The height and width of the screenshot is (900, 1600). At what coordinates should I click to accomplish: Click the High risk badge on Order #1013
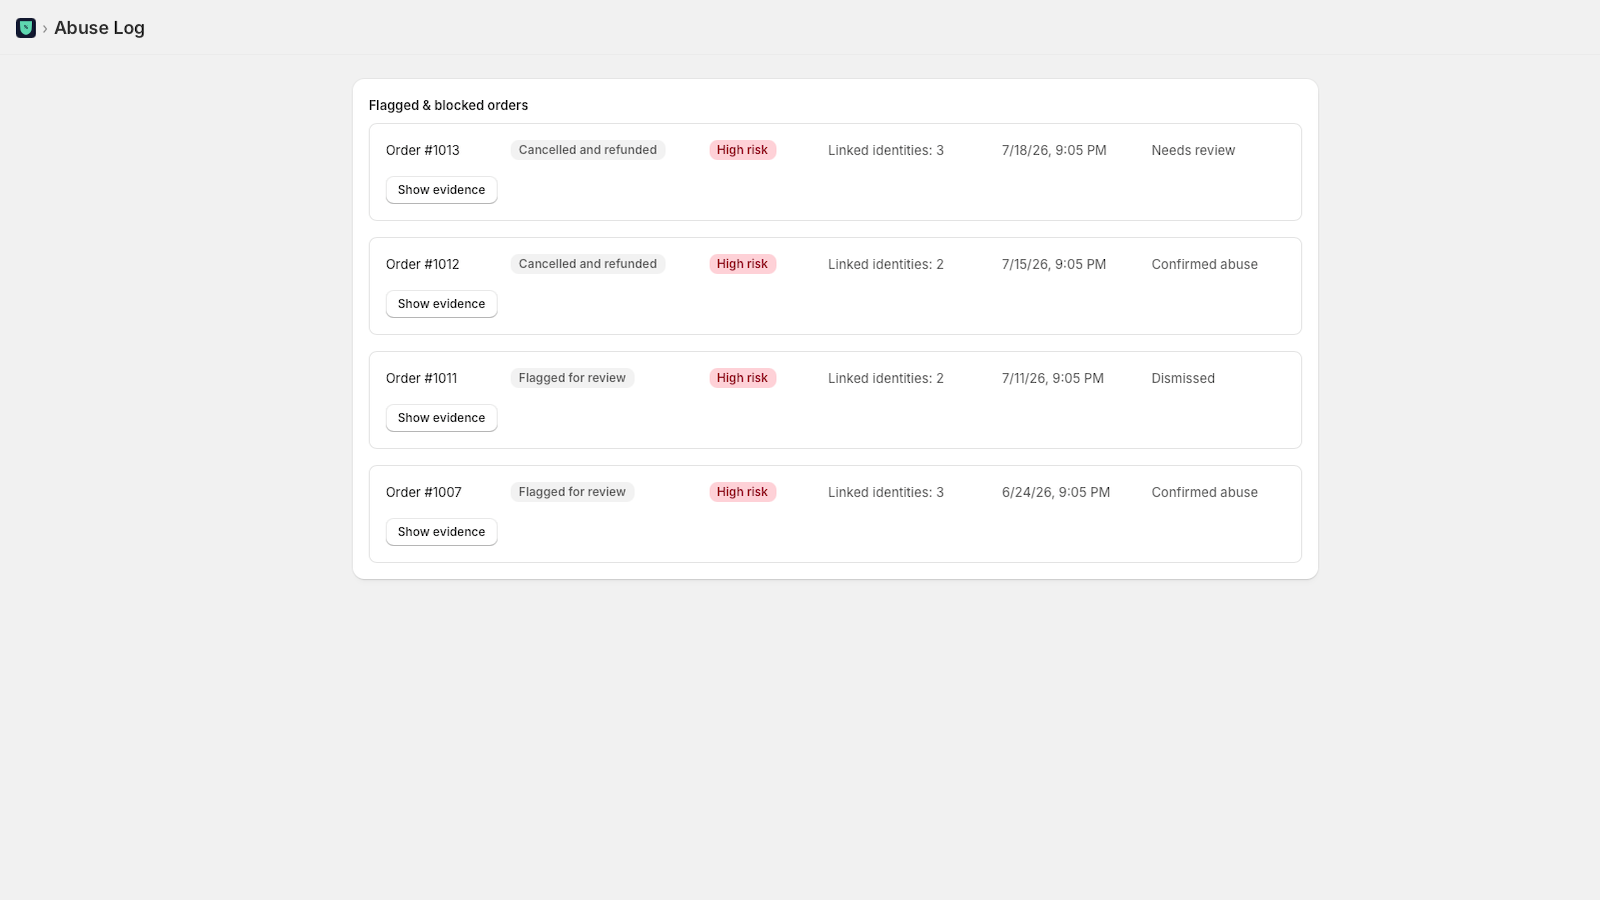(x=742, y=150)
